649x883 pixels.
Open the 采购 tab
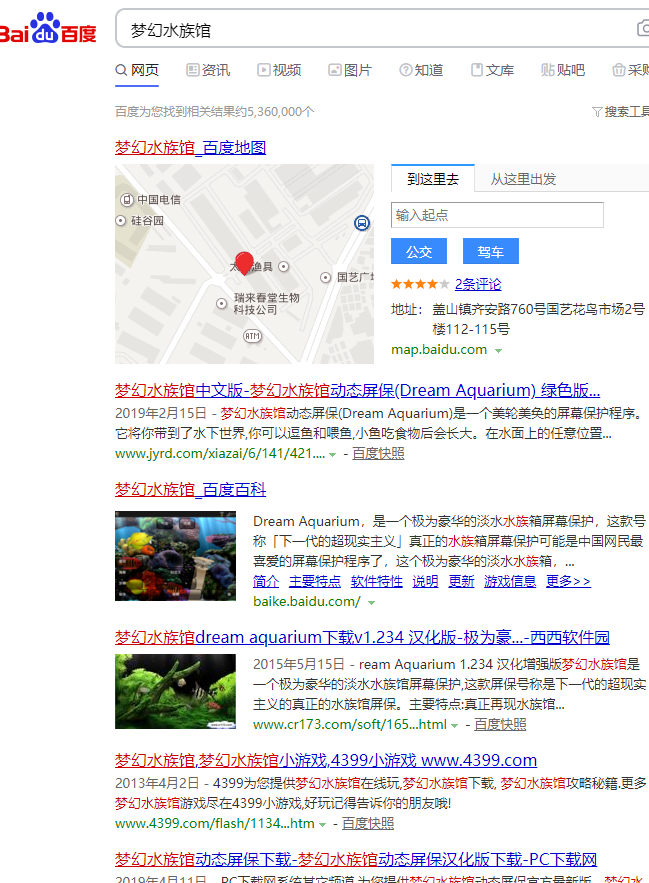coord(630,70)
